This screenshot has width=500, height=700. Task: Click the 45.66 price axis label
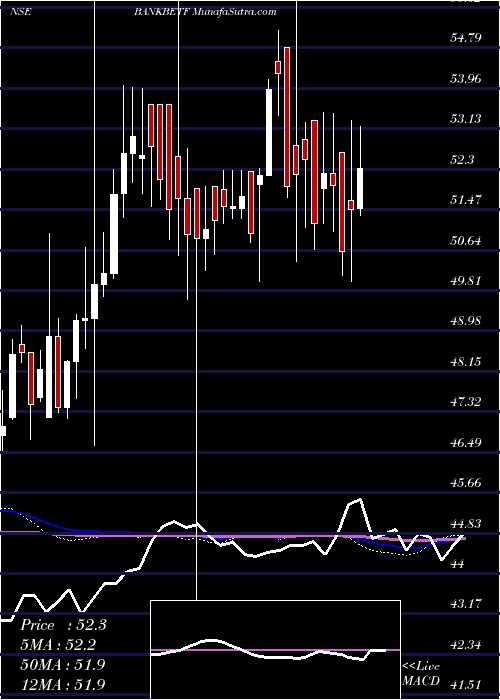pos(466,483)
